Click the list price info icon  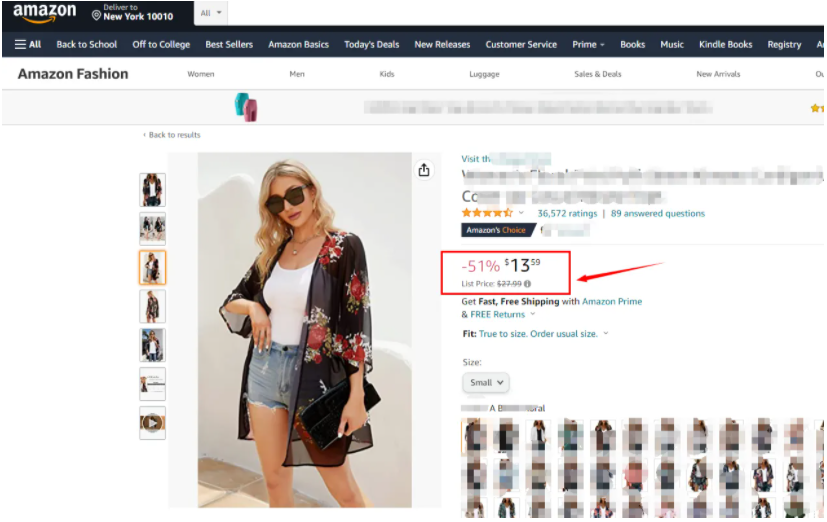pyautogui.click(x=528, y=284)
